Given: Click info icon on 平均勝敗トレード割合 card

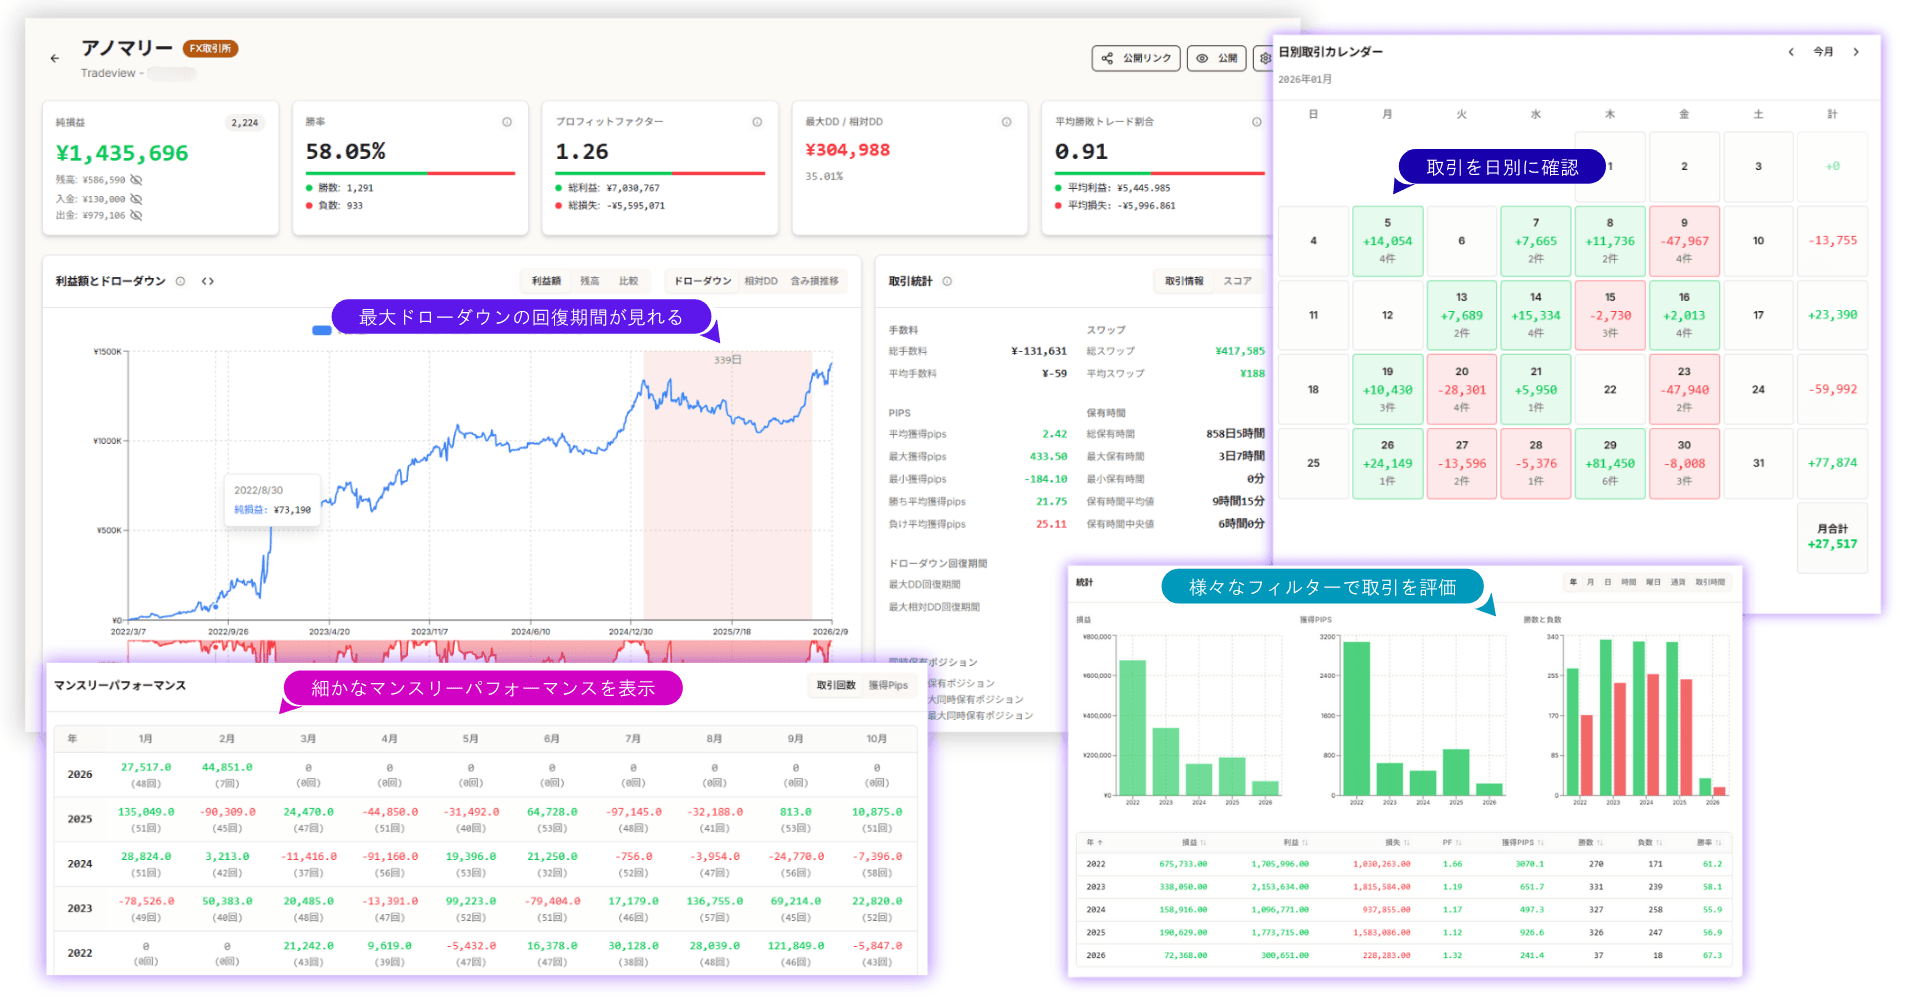Looking at the screenshot, I should [1257, 122].
